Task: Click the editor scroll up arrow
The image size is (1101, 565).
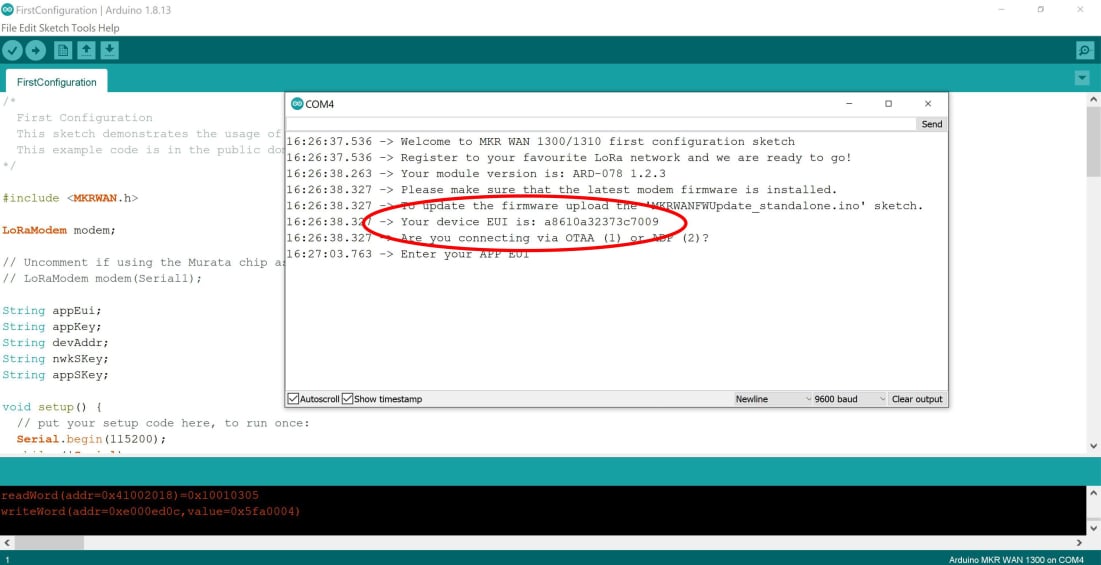Action: pos(1094,100)
